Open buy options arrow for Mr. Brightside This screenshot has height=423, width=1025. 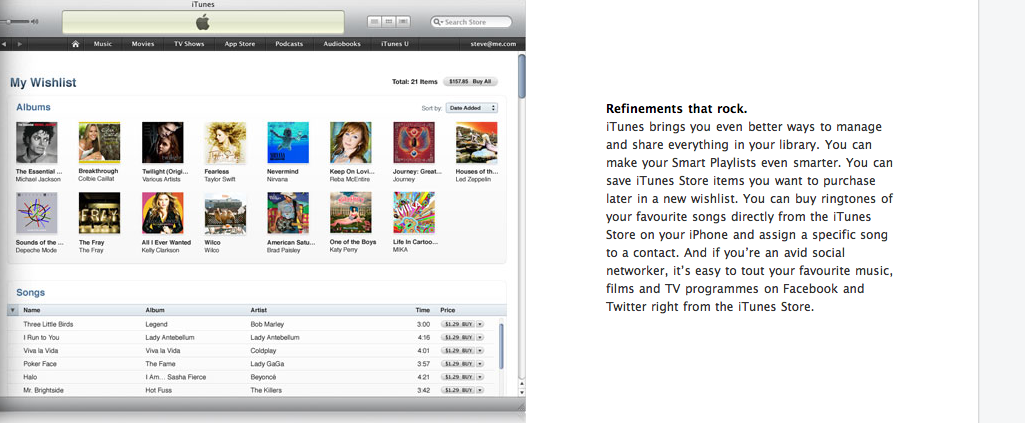[480, 390]
